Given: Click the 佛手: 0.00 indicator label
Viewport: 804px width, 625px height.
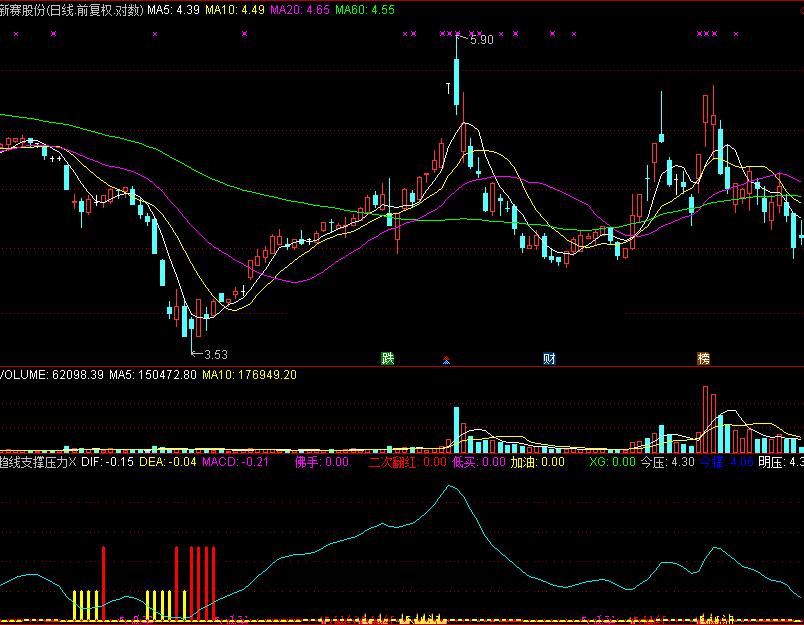Looking at the screenshot, I should pos(321,462).
